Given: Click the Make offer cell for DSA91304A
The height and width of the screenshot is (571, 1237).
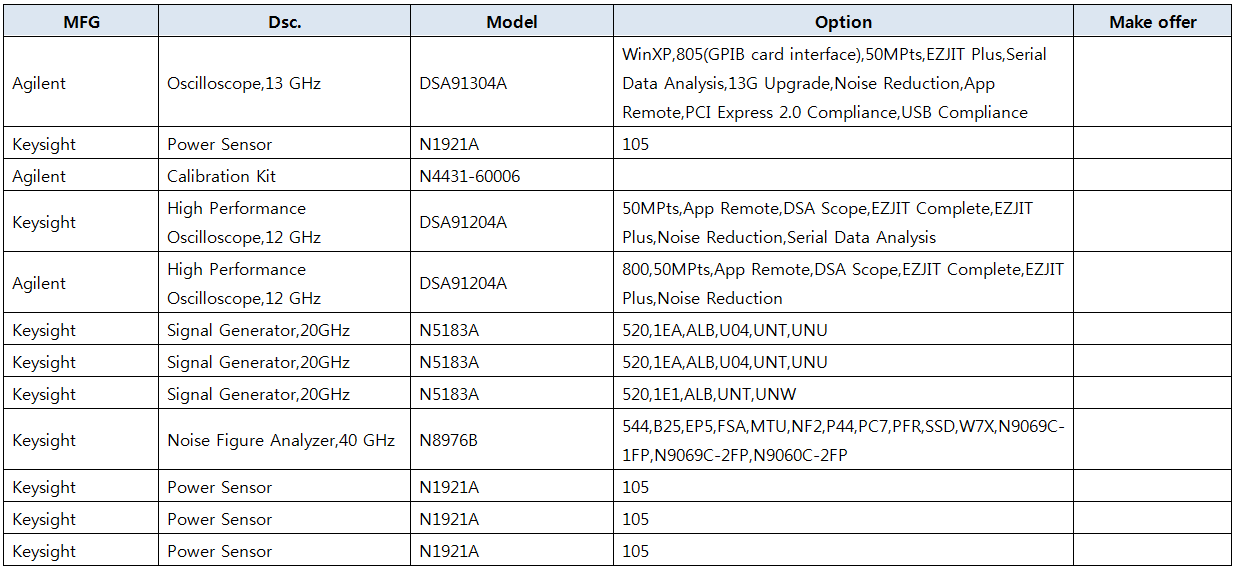Looking at the screenshot, I should pos(1152,84).
